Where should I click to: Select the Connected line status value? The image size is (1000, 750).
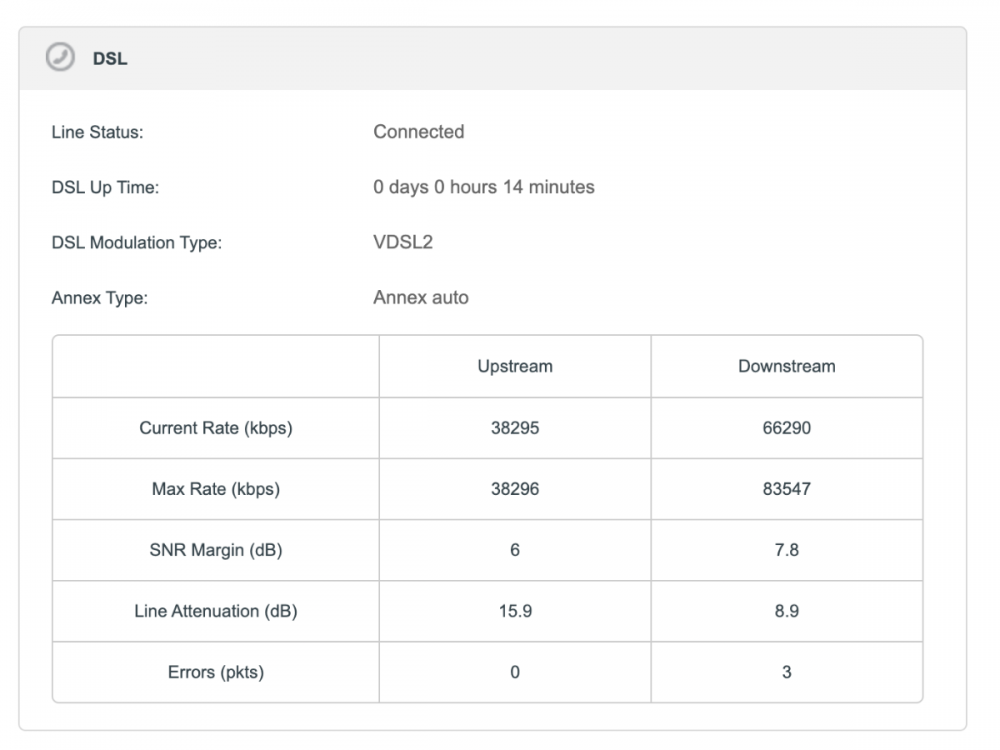(x=418, y=132)
